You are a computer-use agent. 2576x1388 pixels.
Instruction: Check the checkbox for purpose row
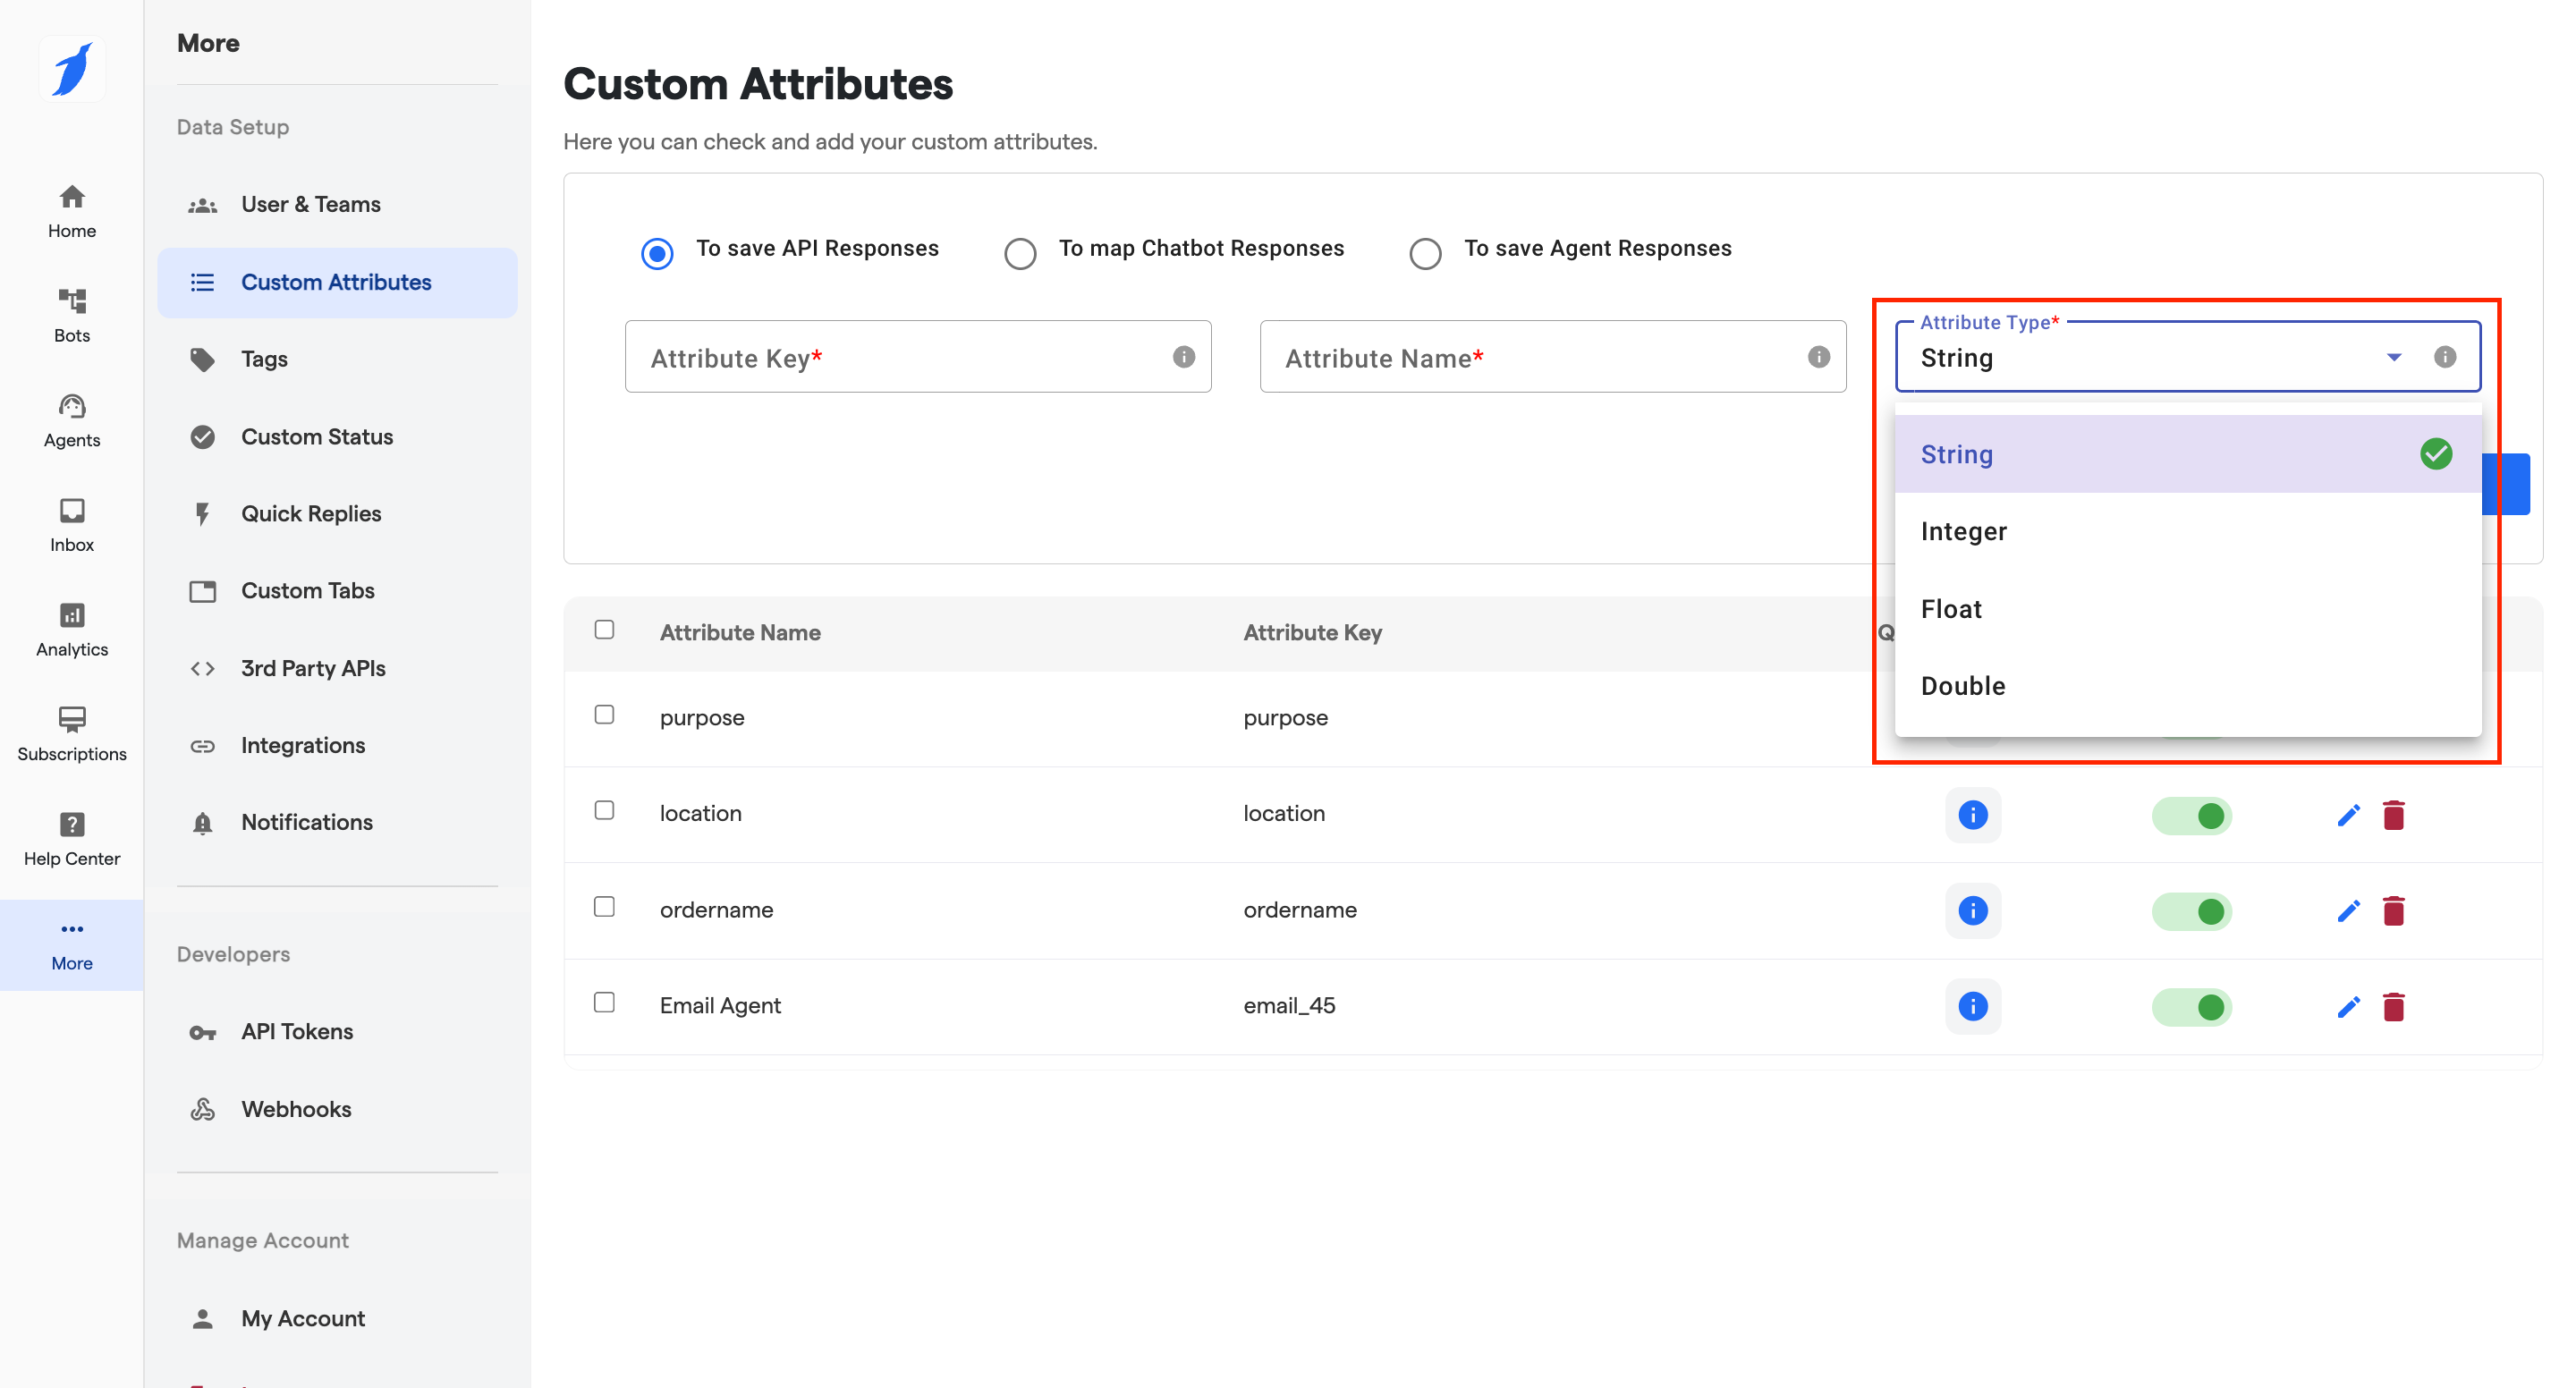click(x=604, y=714)
